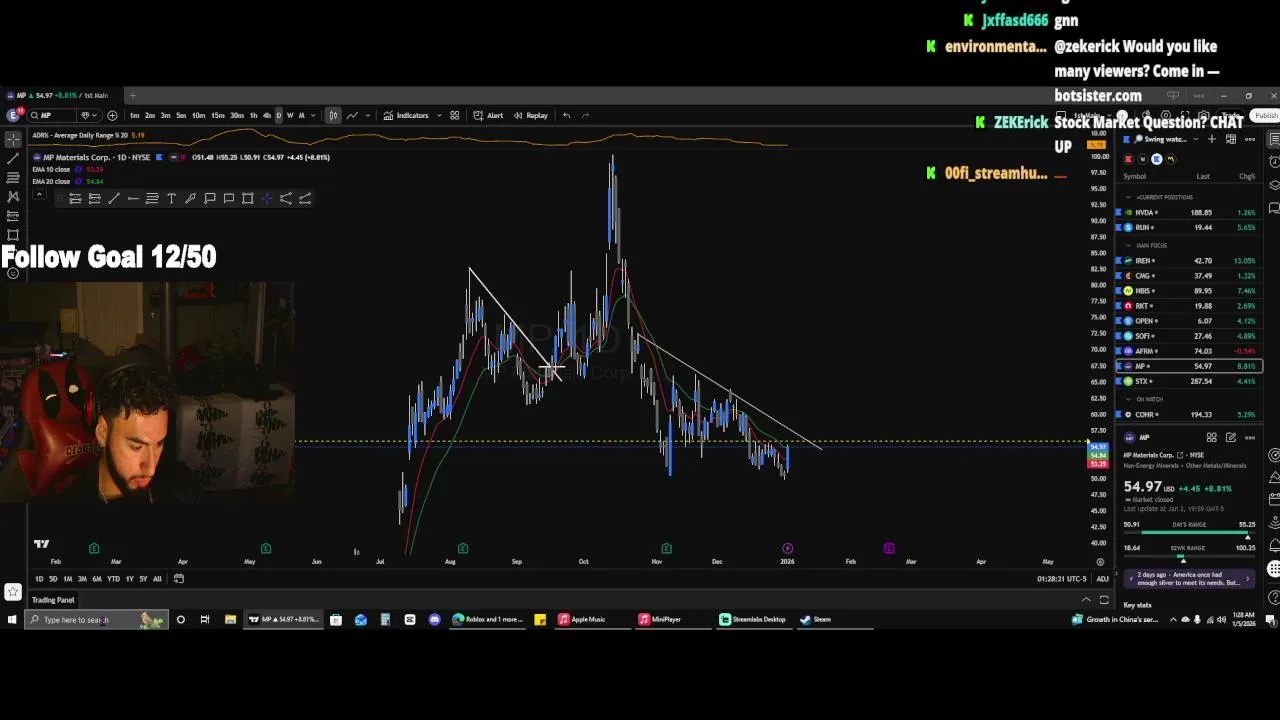This screenshot has width=1280, height=720.
Task: Select the weekly W timeframe
Action: pos(290,115)
